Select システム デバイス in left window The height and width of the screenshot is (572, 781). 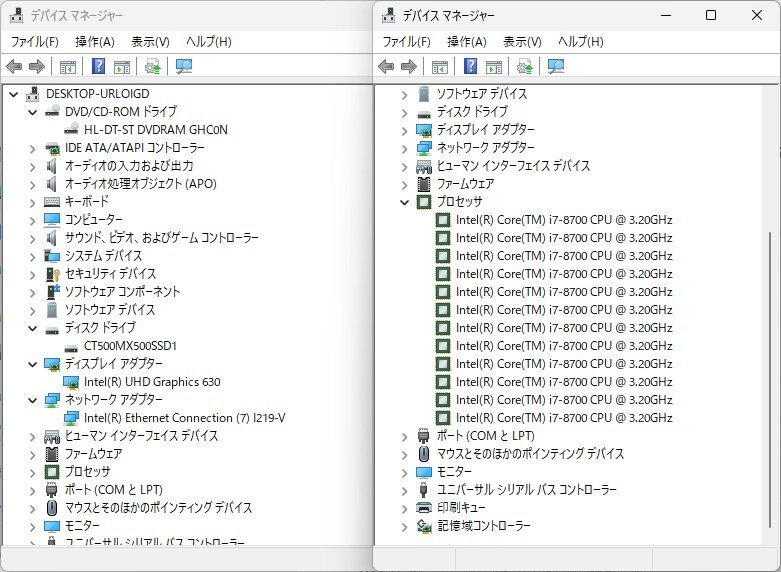(104, 256)
